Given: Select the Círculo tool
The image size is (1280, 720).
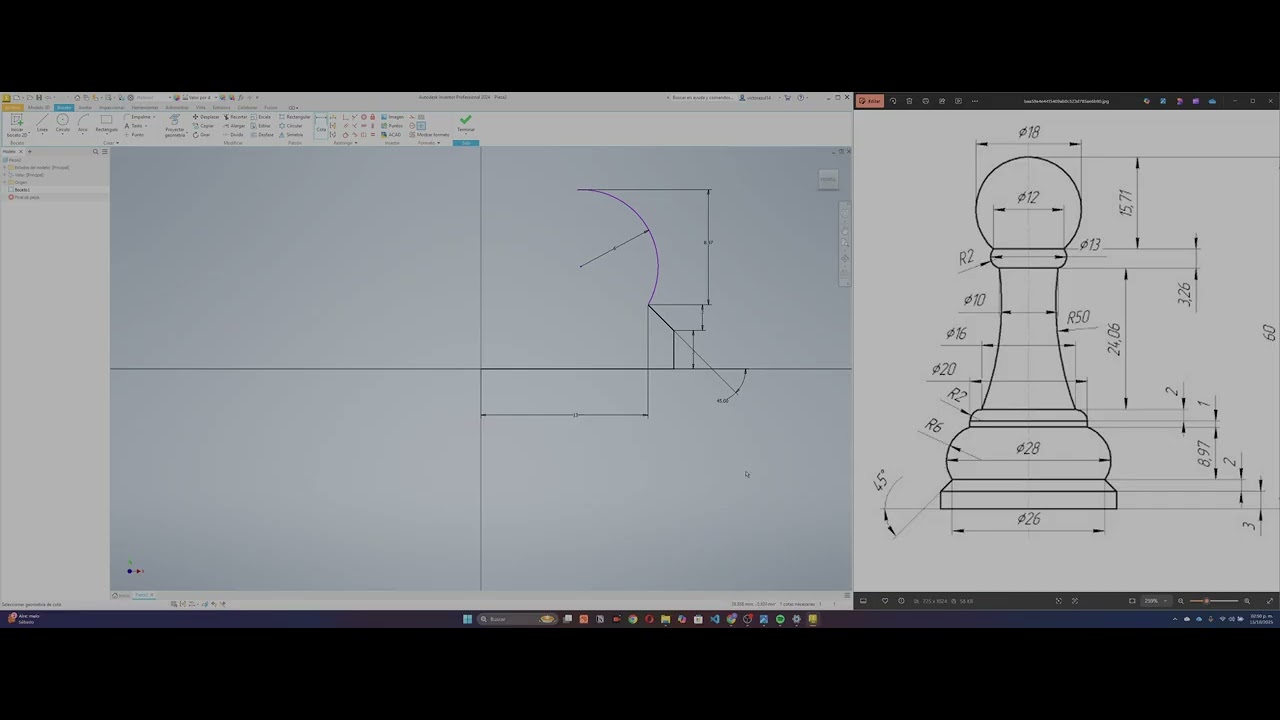Looking at the screenshot, I should click(62, 122).
